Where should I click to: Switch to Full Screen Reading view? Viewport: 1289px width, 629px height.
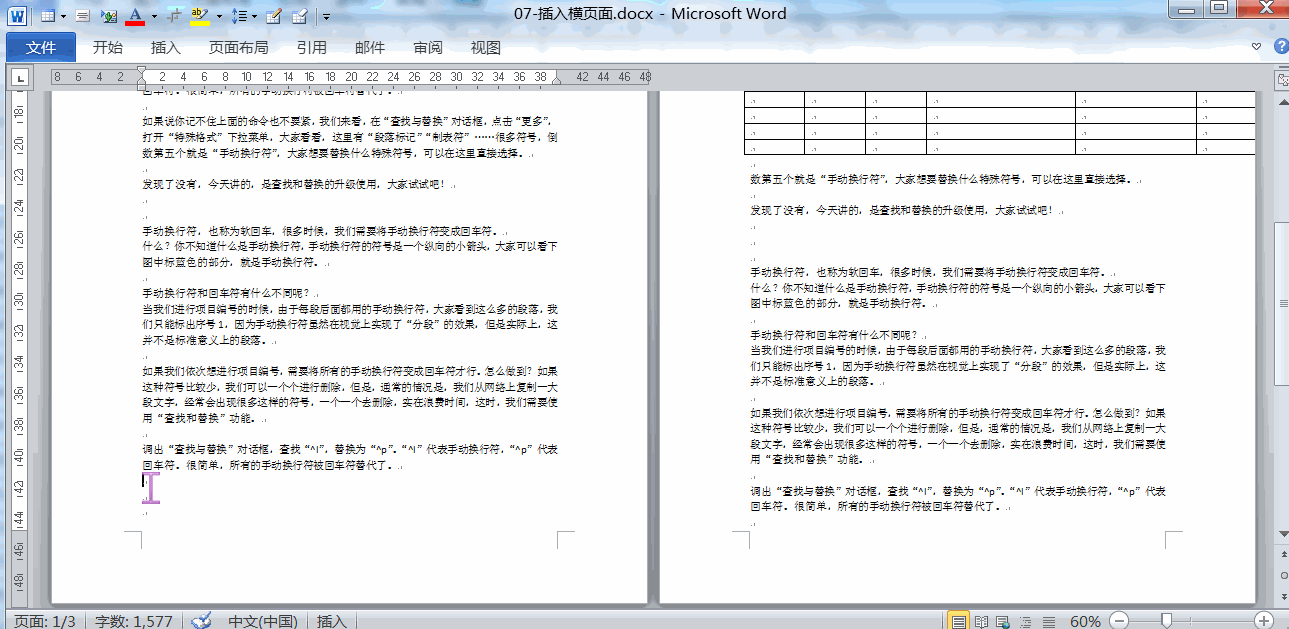[x=980, y=621]
